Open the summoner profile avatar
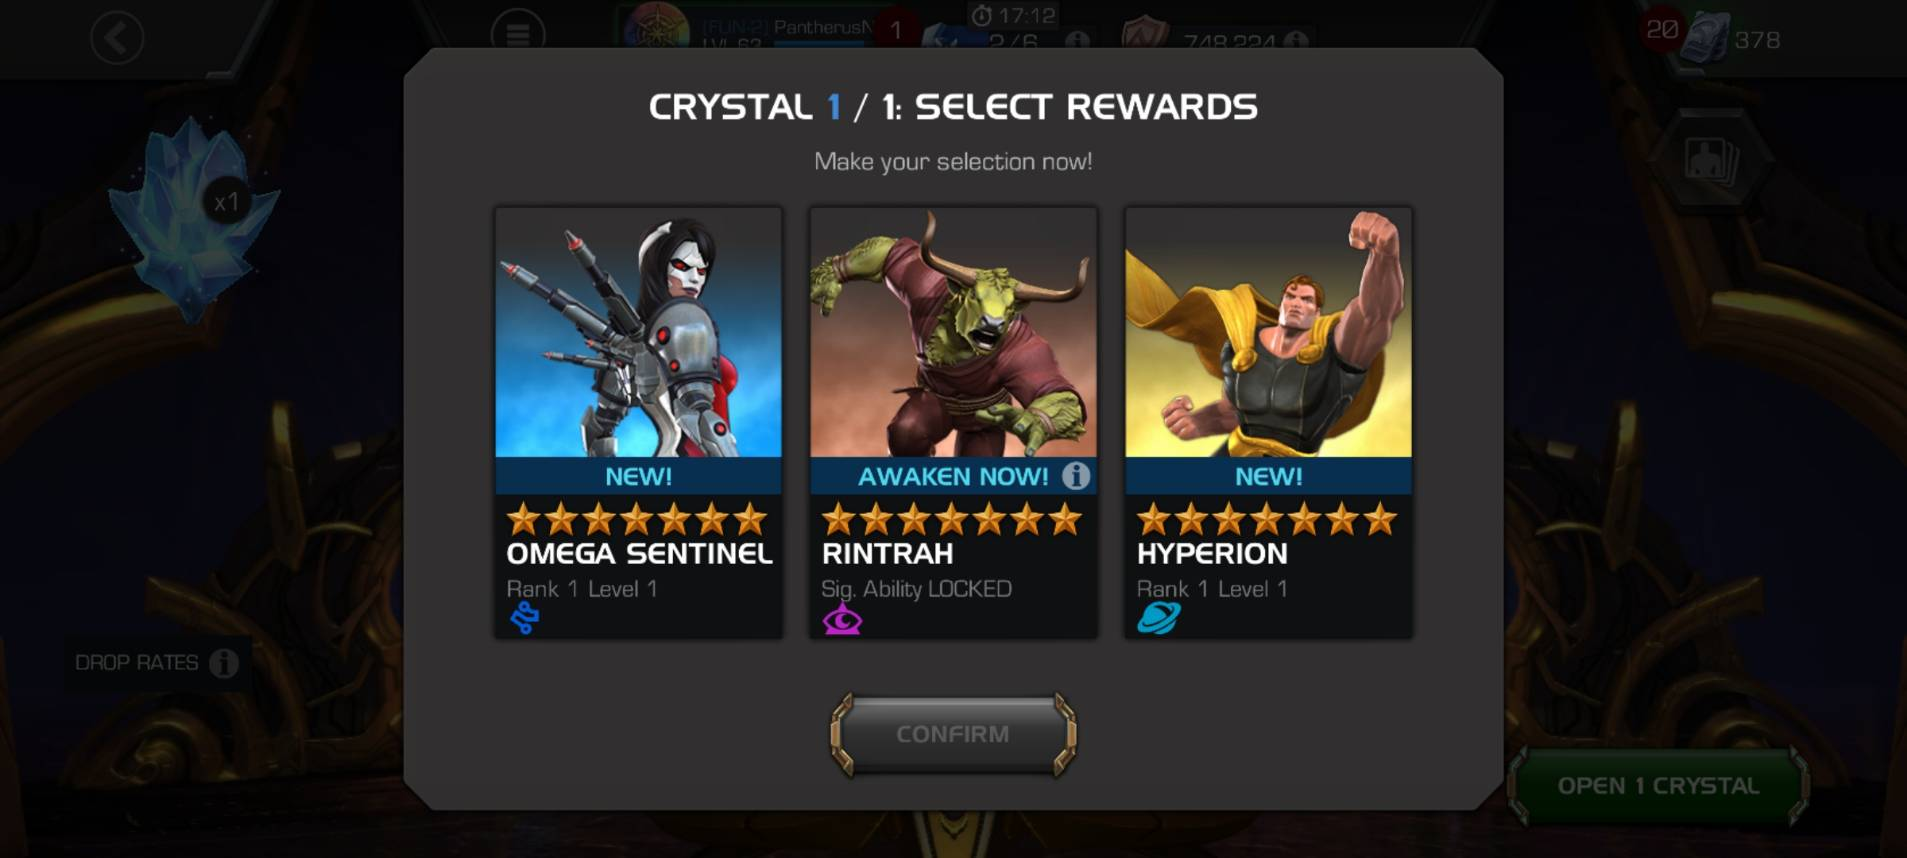Viewport: 1907px width, 858px height. 656,28
